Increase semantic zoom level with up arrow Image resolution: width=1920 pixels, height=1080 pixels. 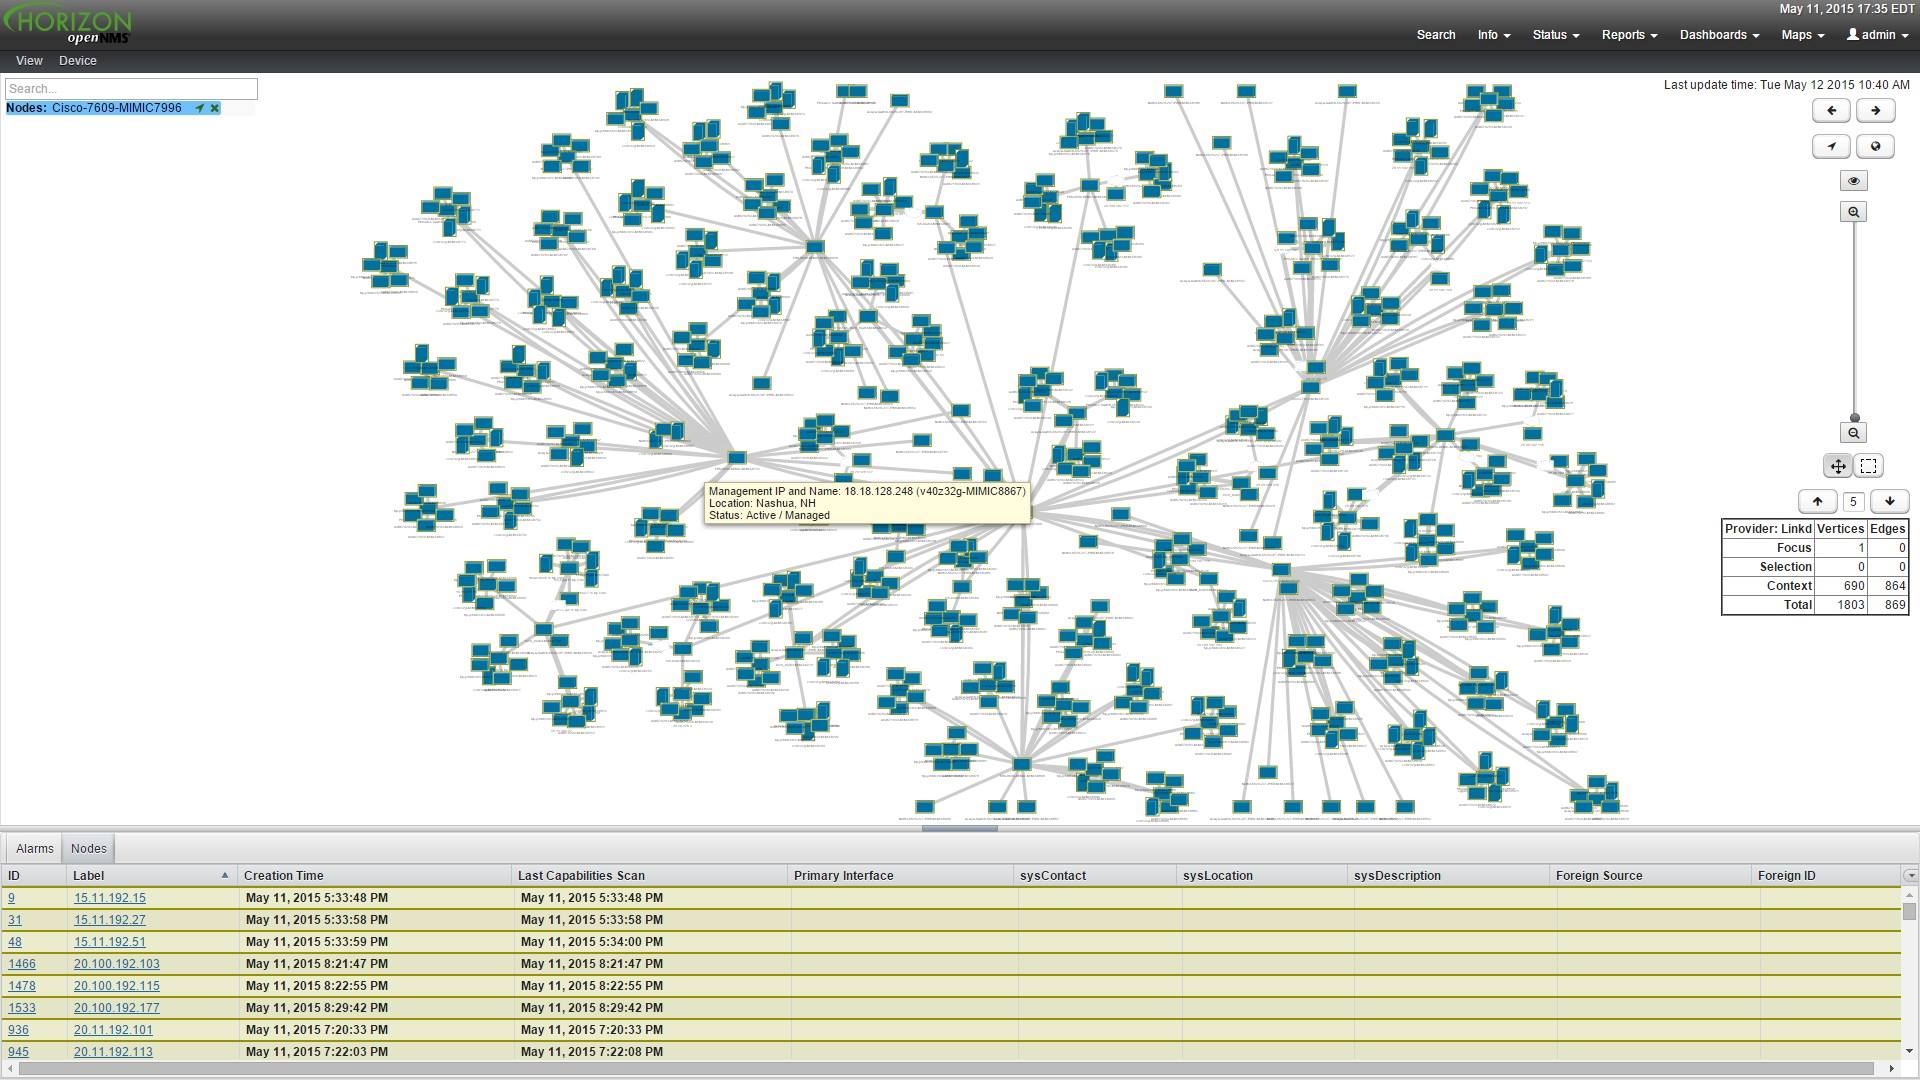click(x=1817, y=502)
